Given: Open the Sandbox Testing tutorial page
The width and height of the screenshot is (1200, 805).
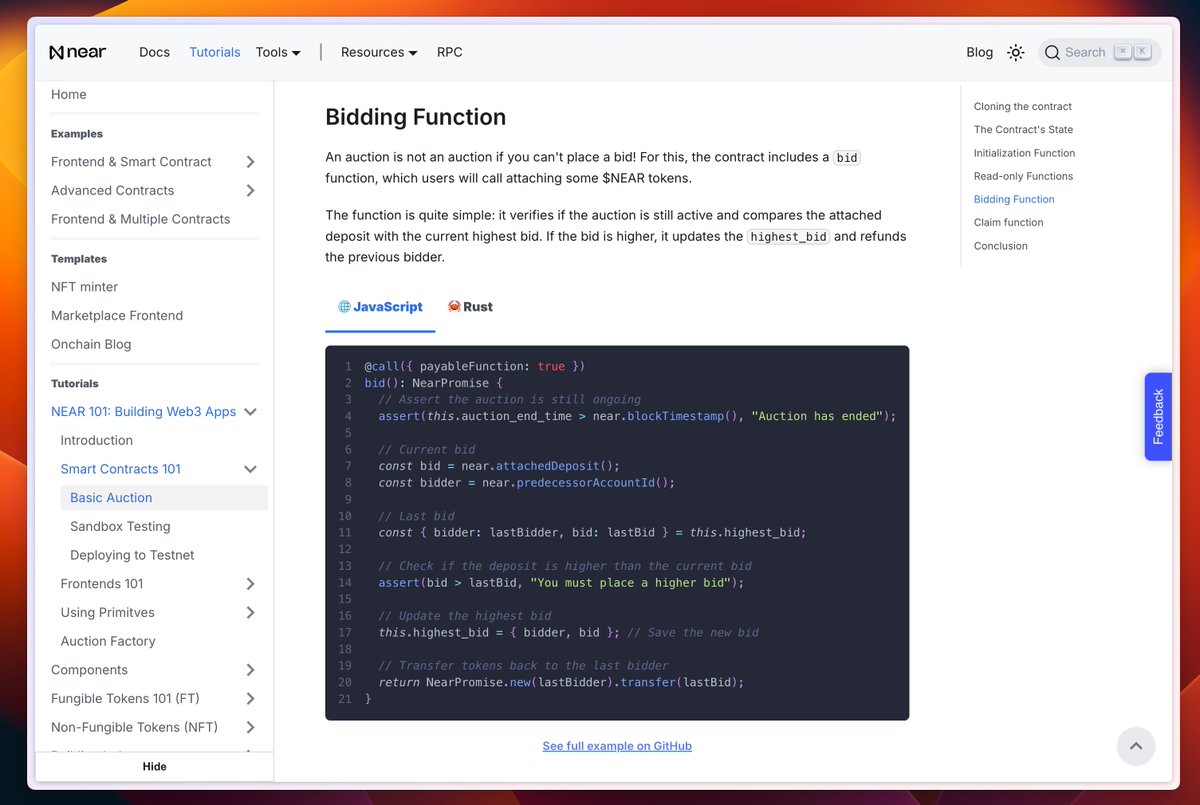Looking at the screenshot, I should pos(120,526).
